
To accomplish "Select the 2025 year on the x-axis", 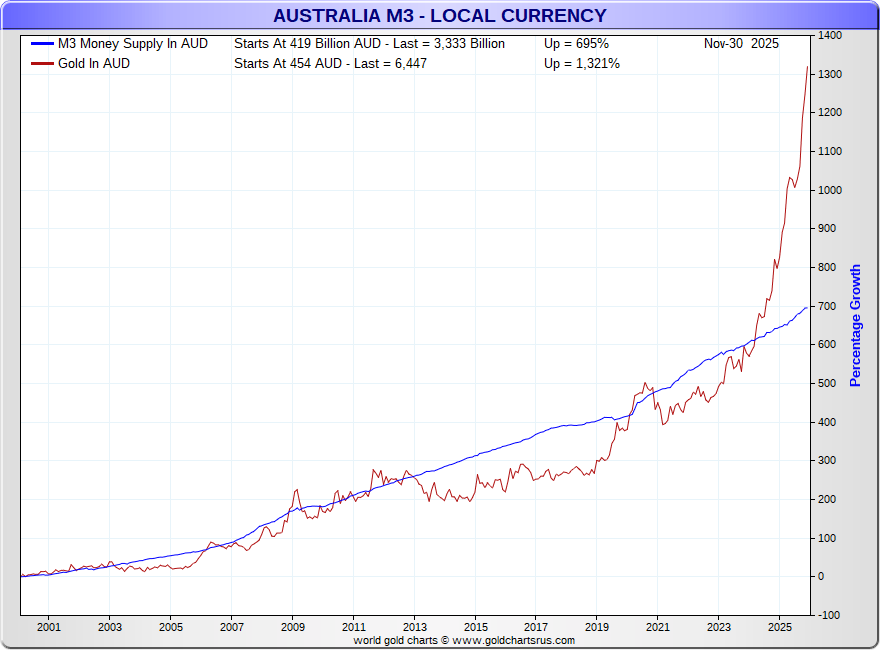I will click(779, 627).
